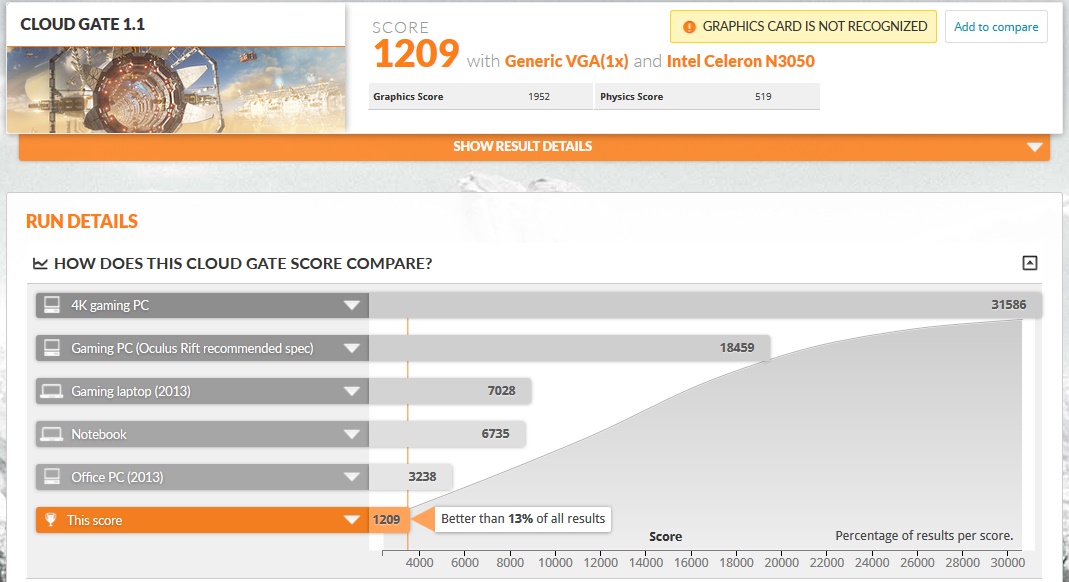
Task: Select the Notebook row label
Action: [x=99, y=434]
